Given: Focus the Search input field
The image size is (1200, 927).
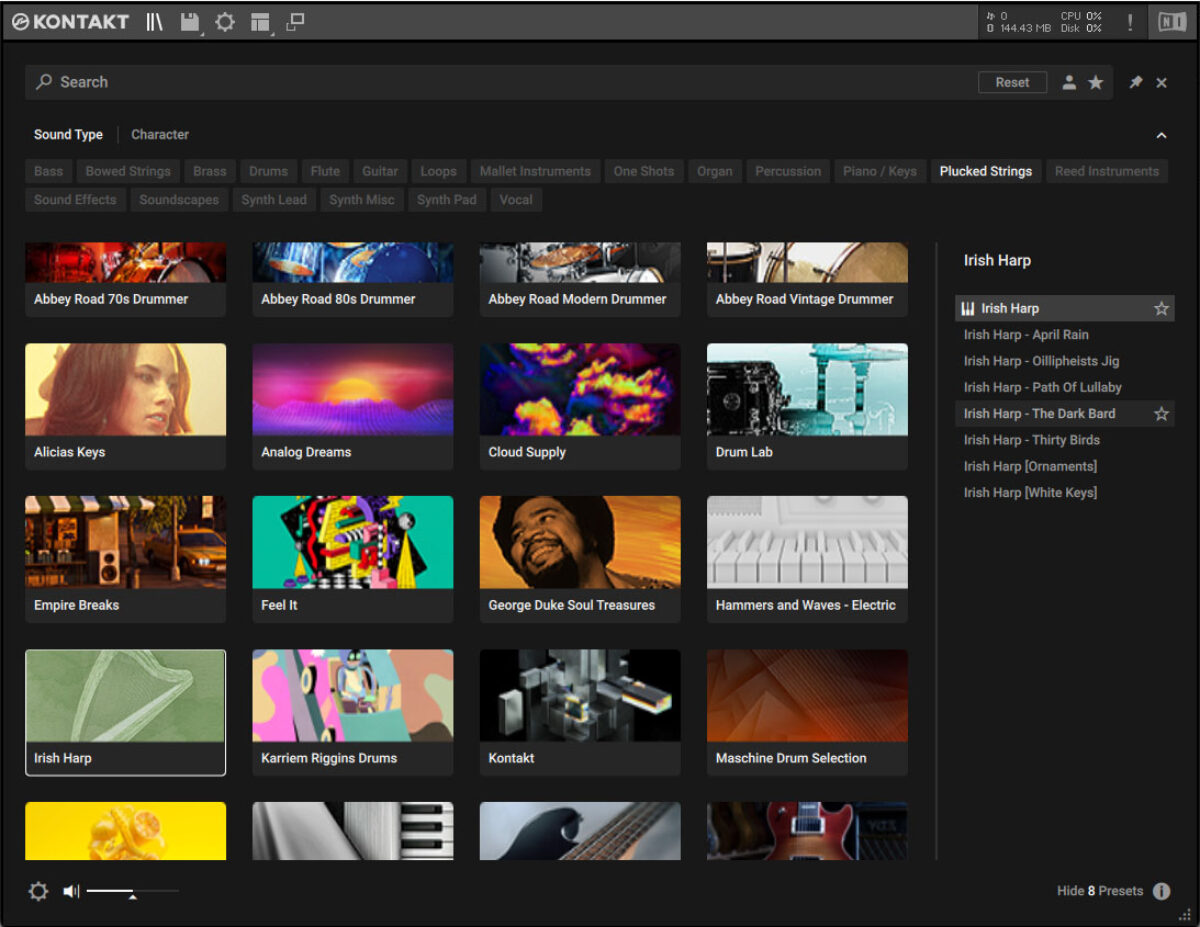Looking at the screenshot, I should pos(500,82).
